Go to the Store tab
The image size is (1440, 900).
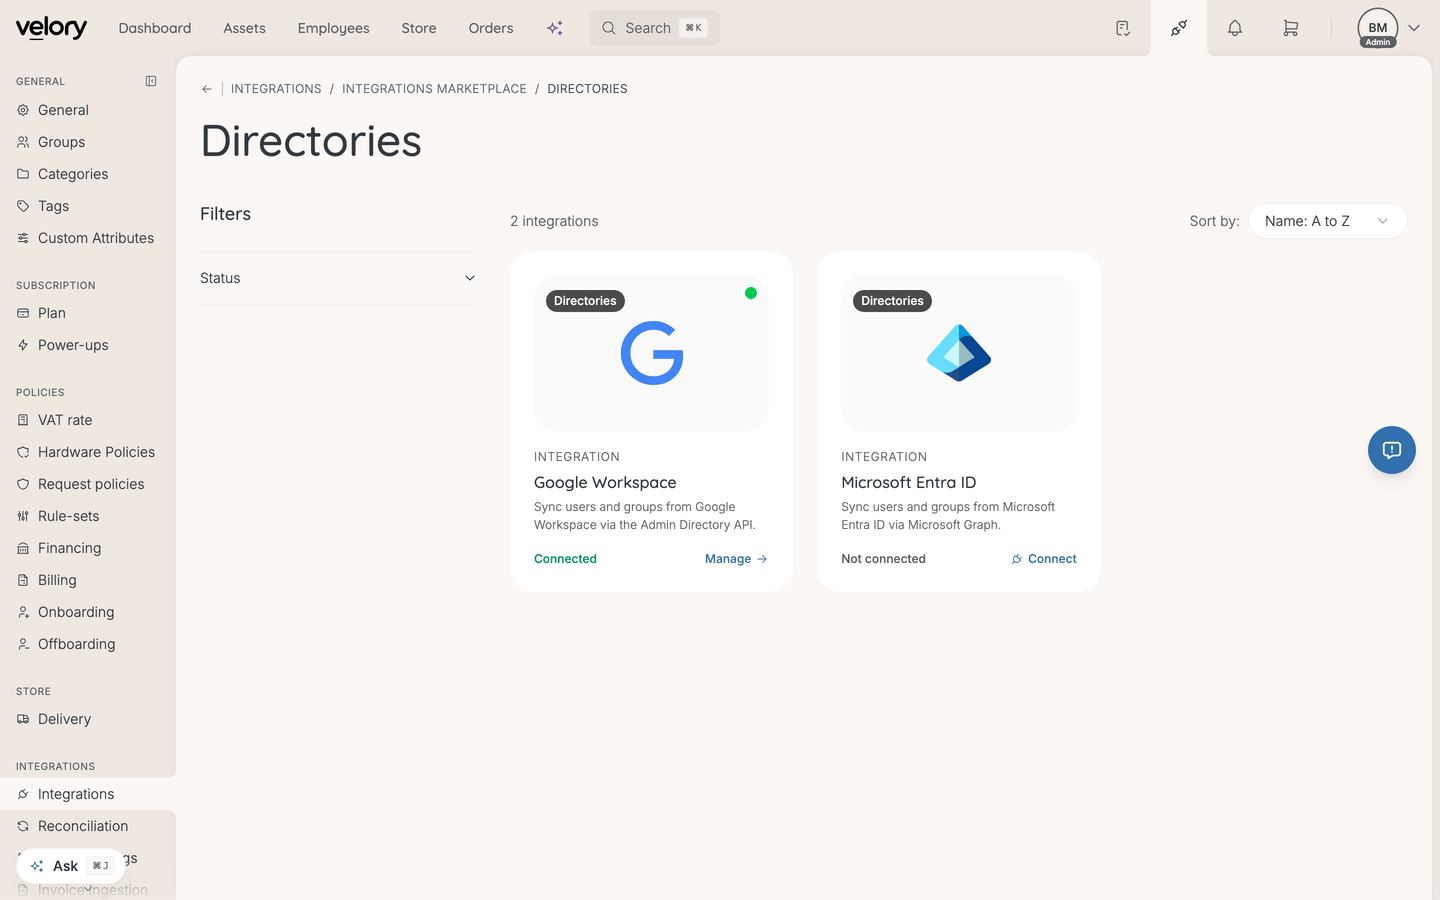(419, 28)
